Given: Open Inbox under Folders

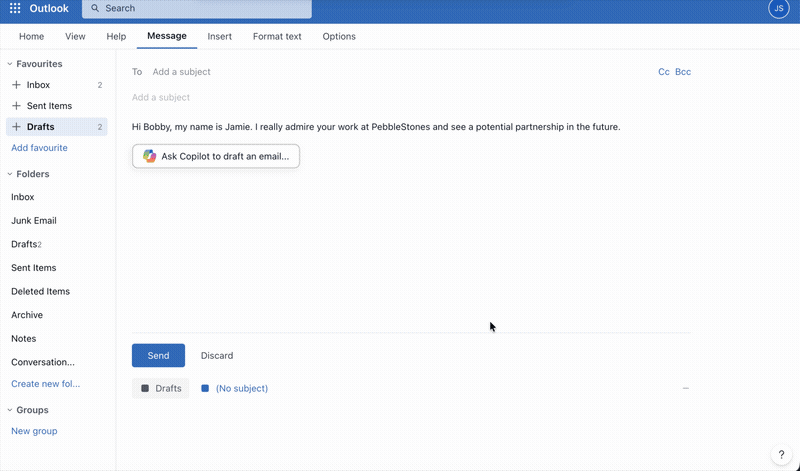Looking at the screenshot, I should coord(23,197).
